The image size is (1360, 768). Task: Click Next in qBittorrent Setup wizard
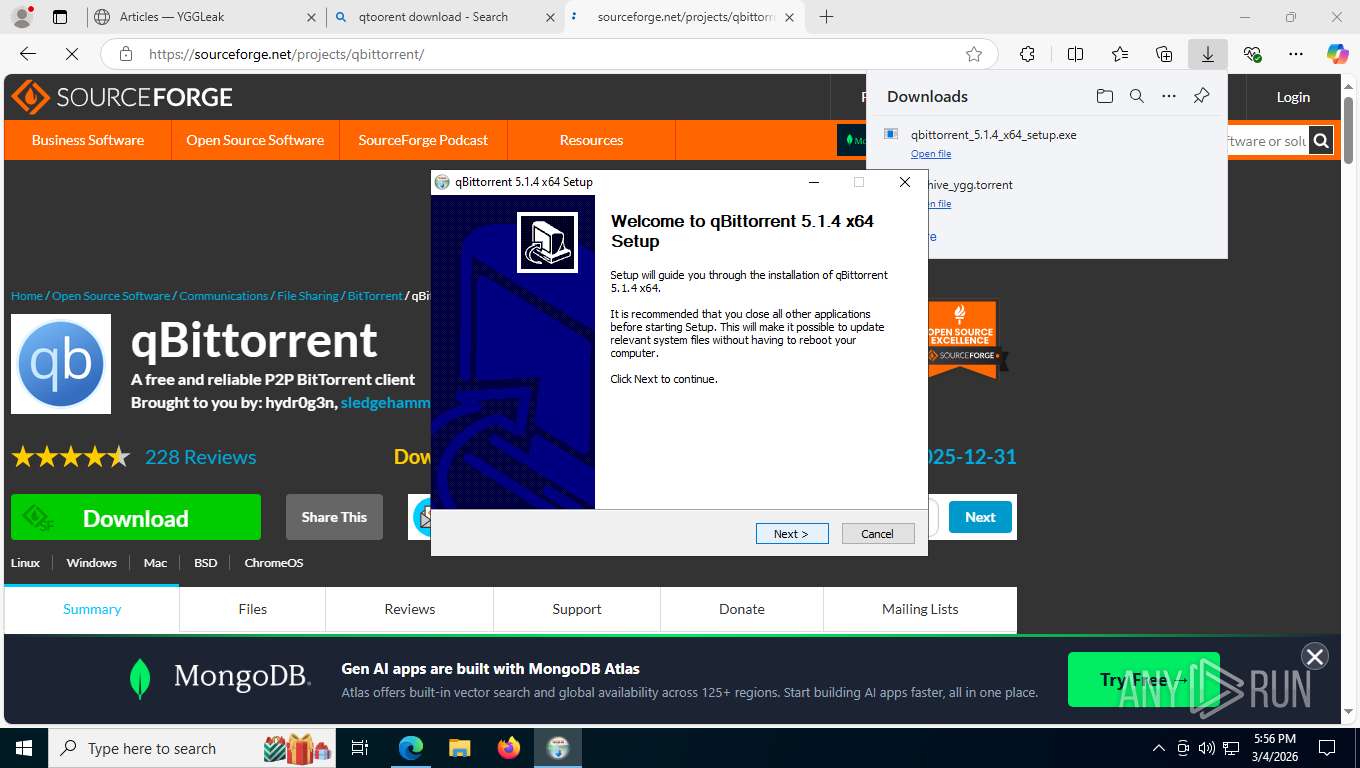[x=792, y=533]
